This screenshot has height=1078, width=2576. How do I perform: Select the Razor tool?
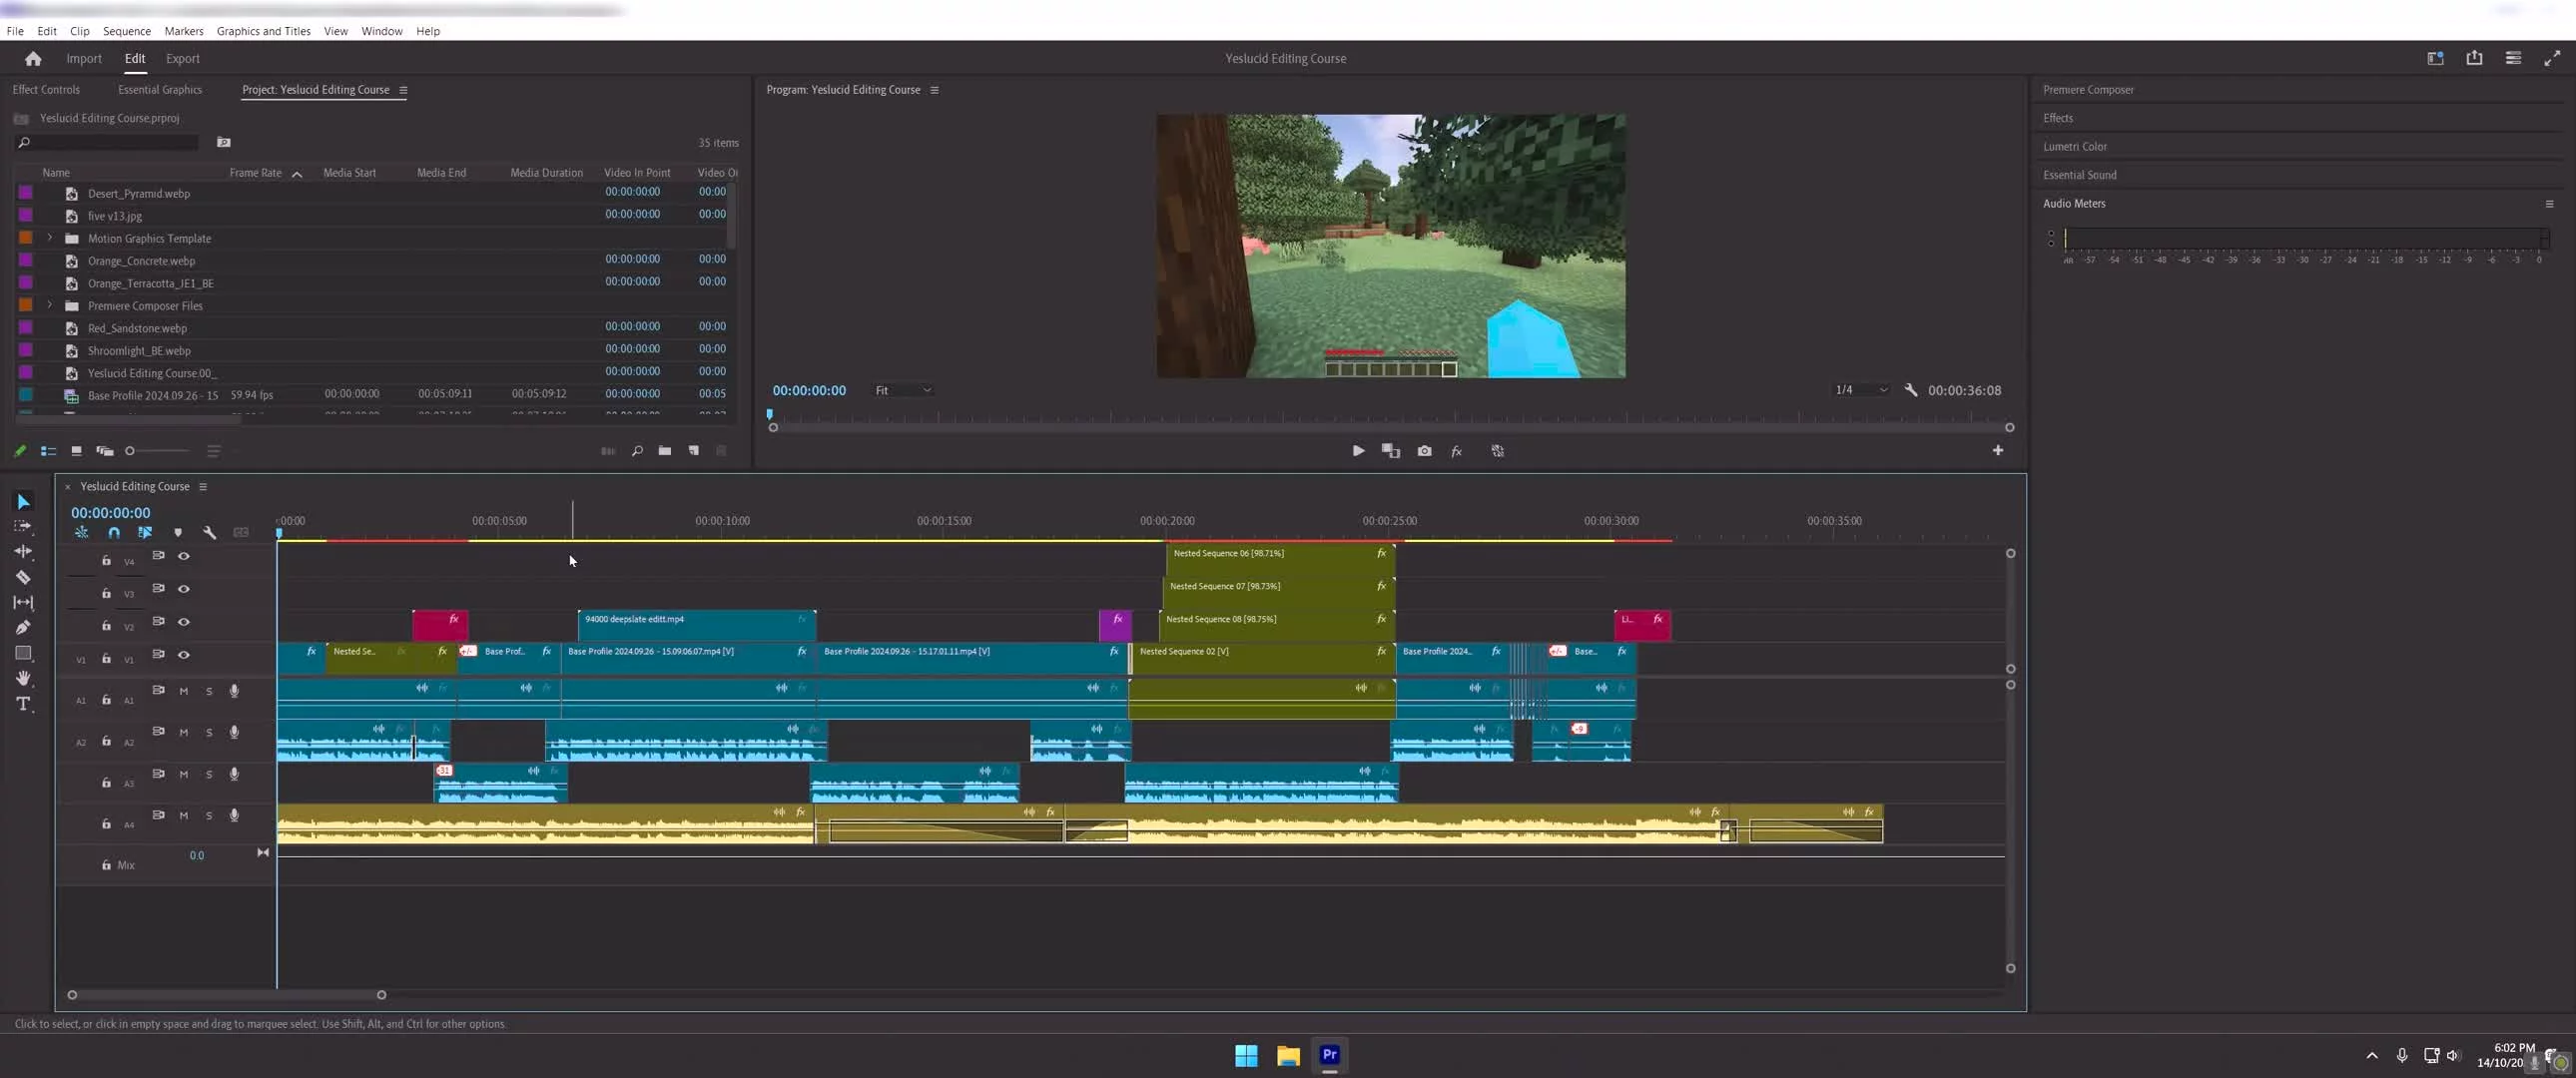[x=23, y=577]
